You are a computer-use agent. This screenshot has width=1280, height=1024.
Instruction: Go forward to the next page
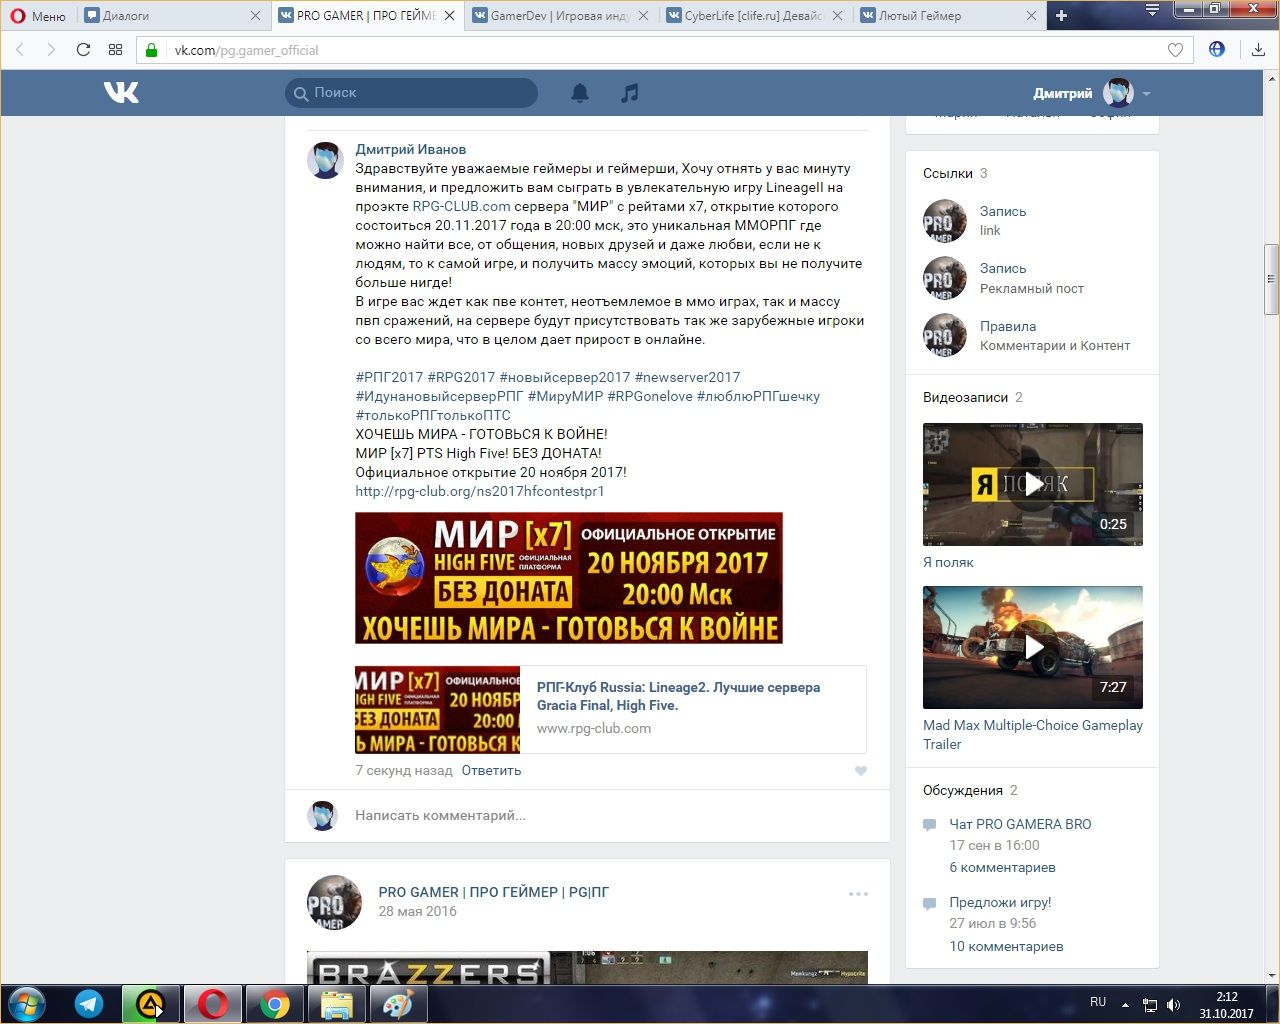point(51,50)
